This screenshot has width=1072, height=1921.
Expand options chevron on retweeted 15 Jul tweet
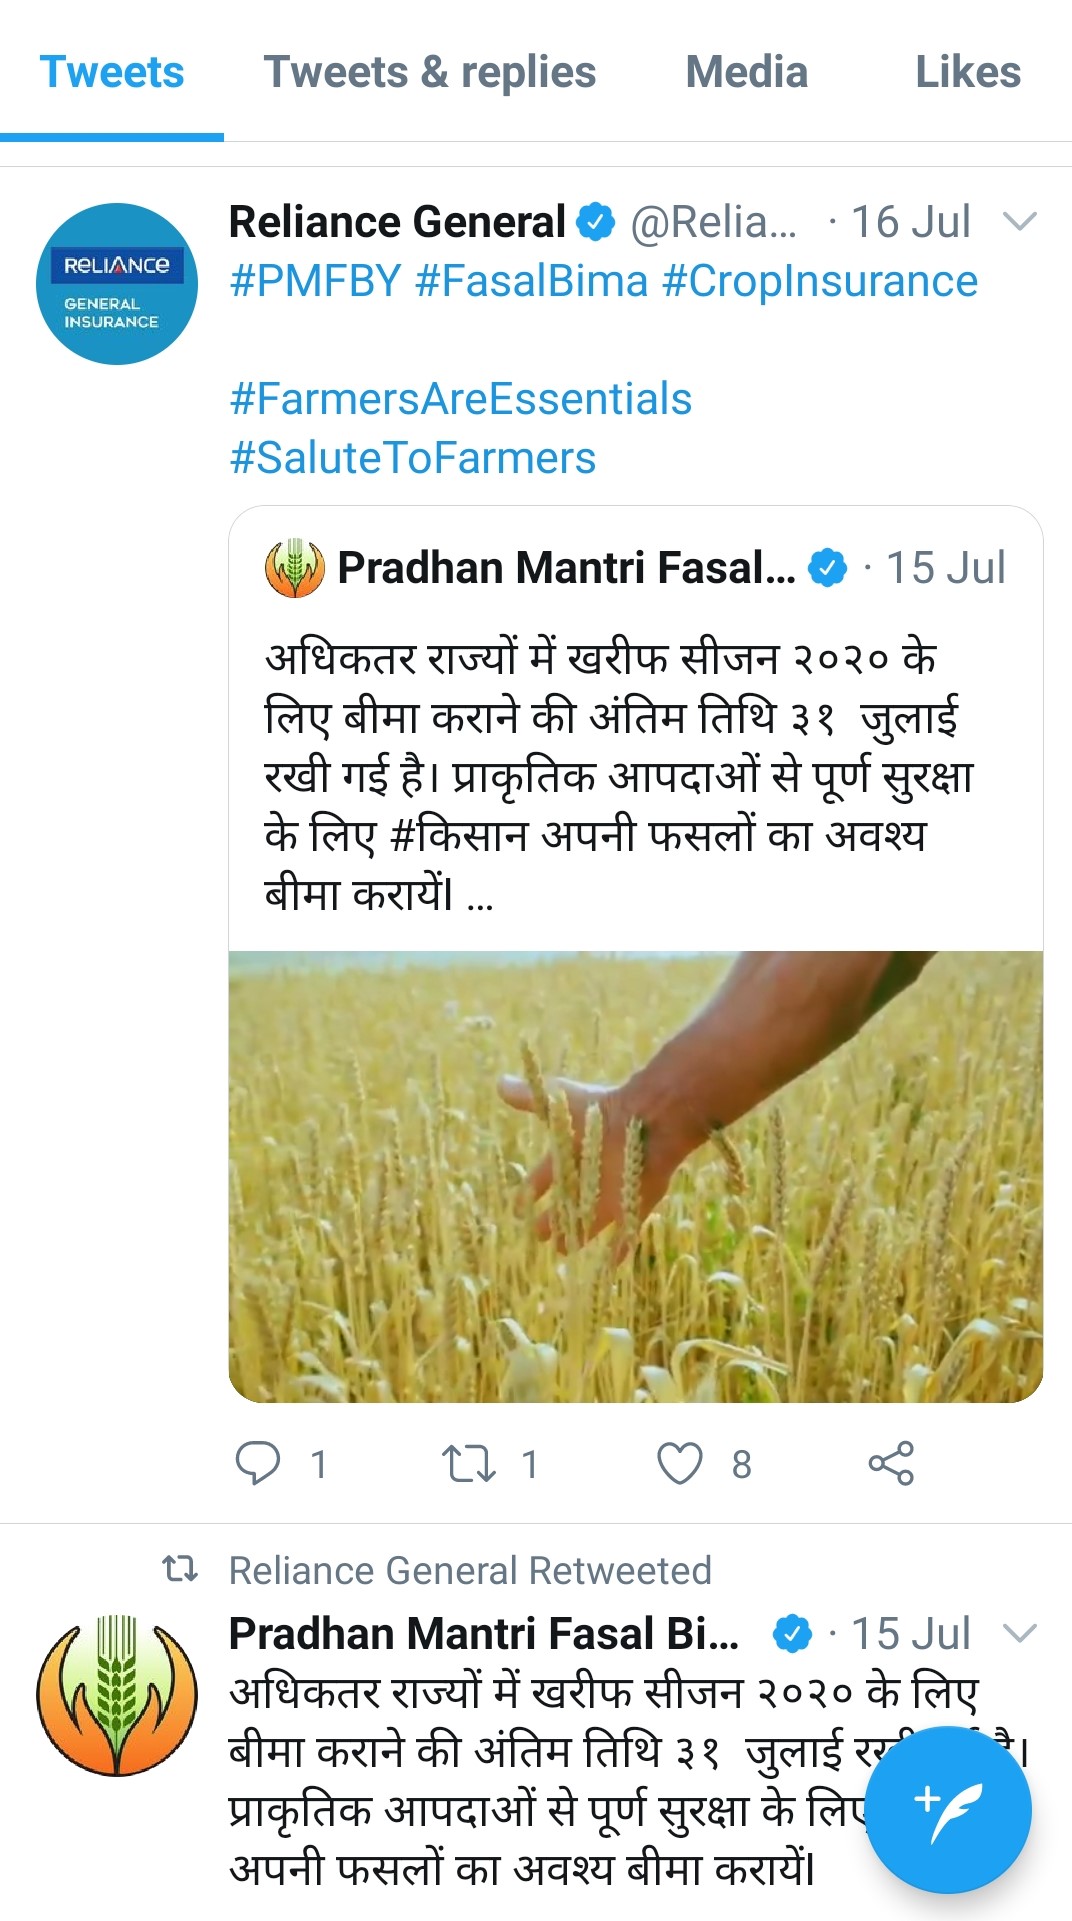(x=1019, y=1634)
